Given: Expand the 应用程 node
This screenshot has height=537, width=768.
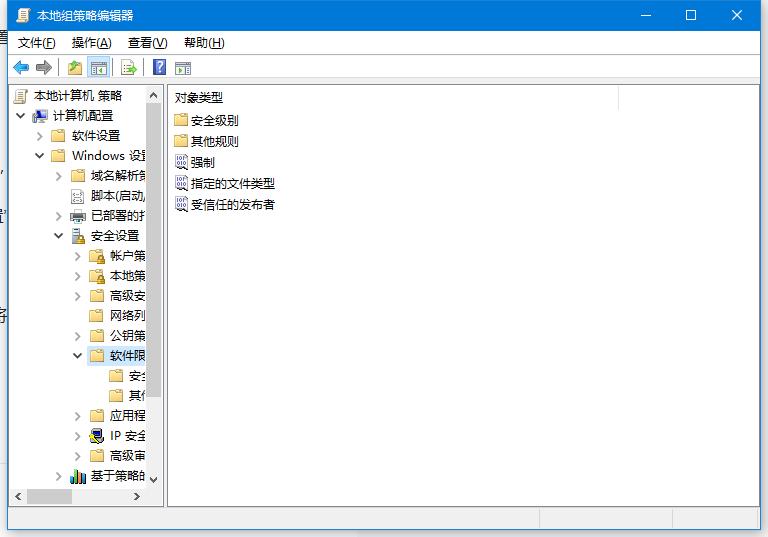Looking at the screenshot, I should [x=78, y=416].
